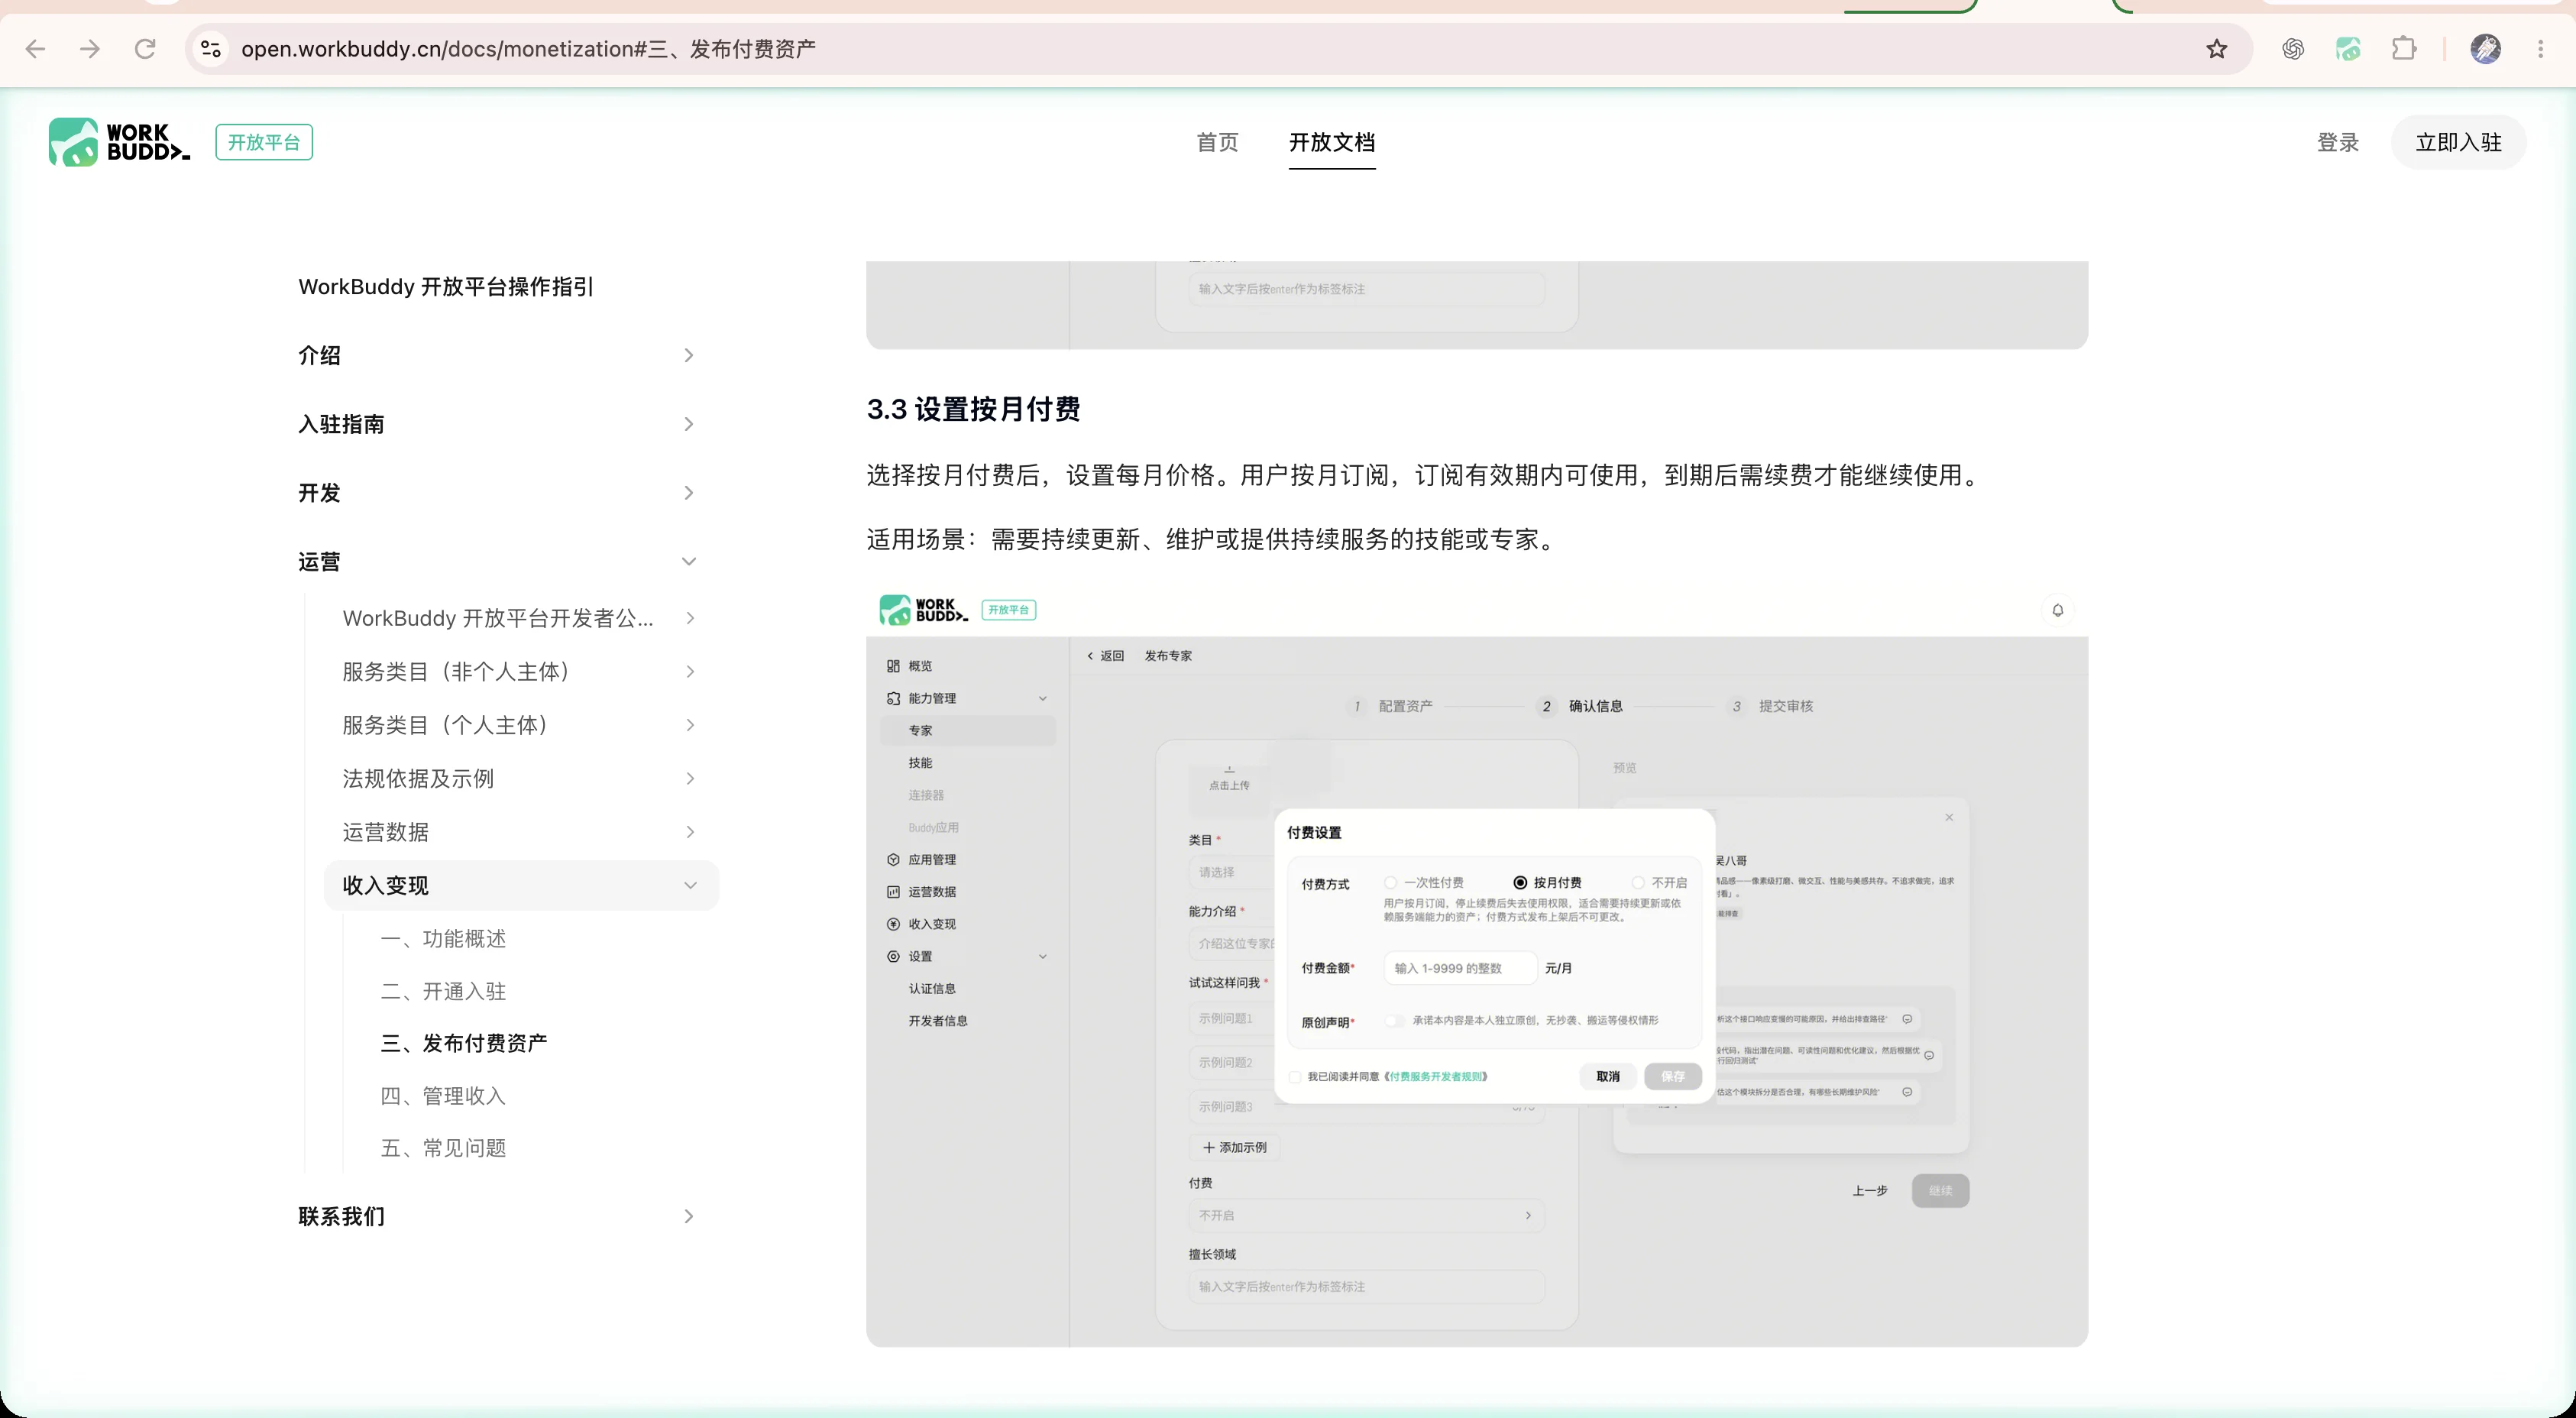
Task: Open the 介绍 sidebar section label
Action: pos(319,355)
